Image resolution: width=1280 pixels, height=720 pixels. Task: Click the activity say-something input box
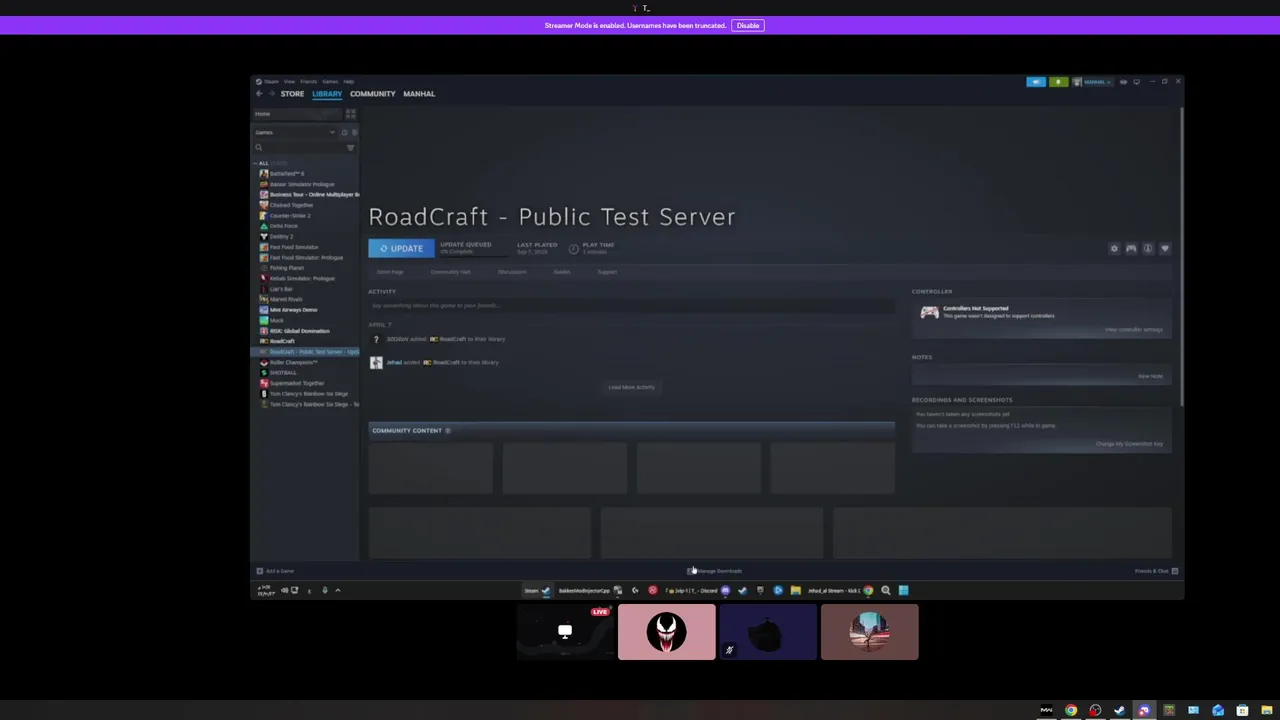point(631,306)
